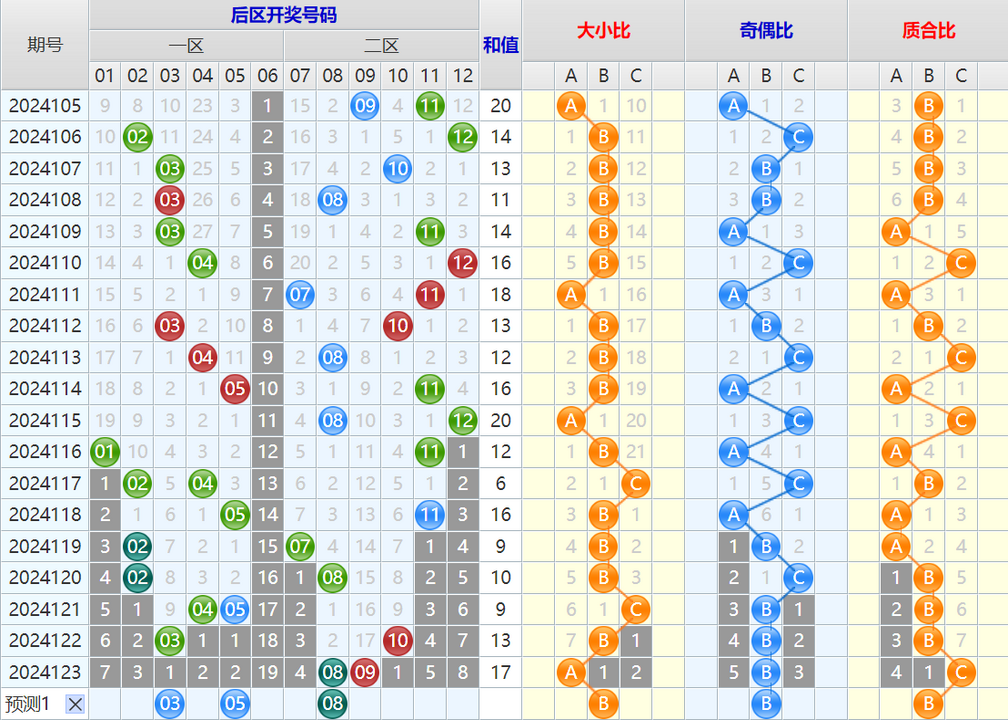
Task: Choose green ball 12 in row 2024115
Action: 463,420
